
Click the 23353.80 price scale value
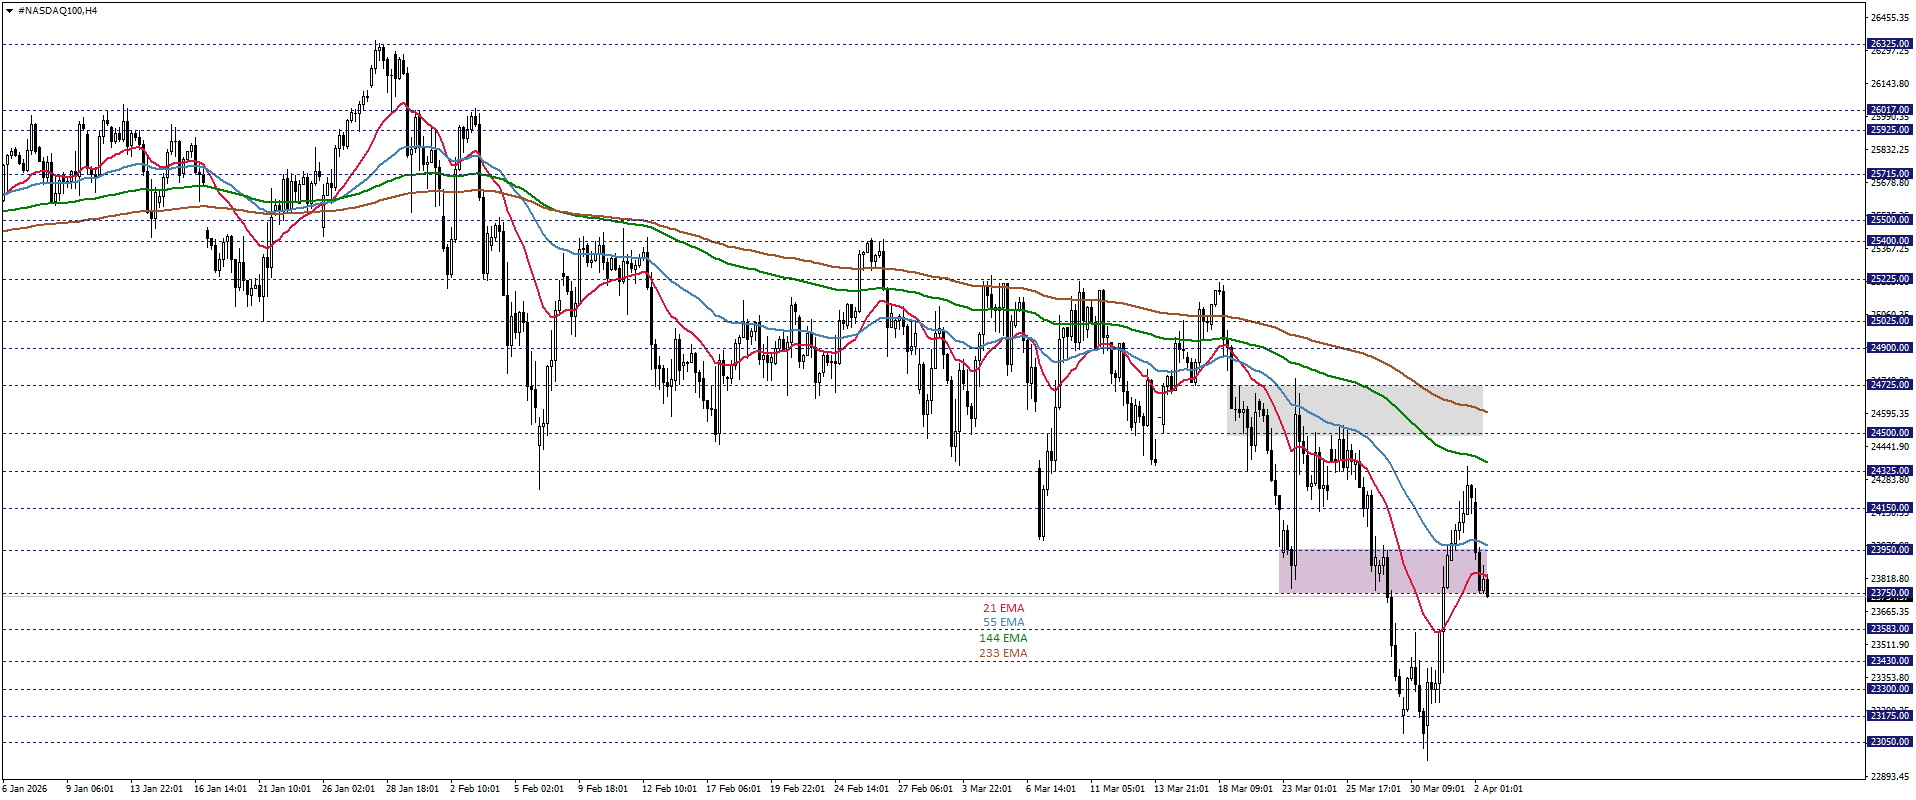(1890, 678)
